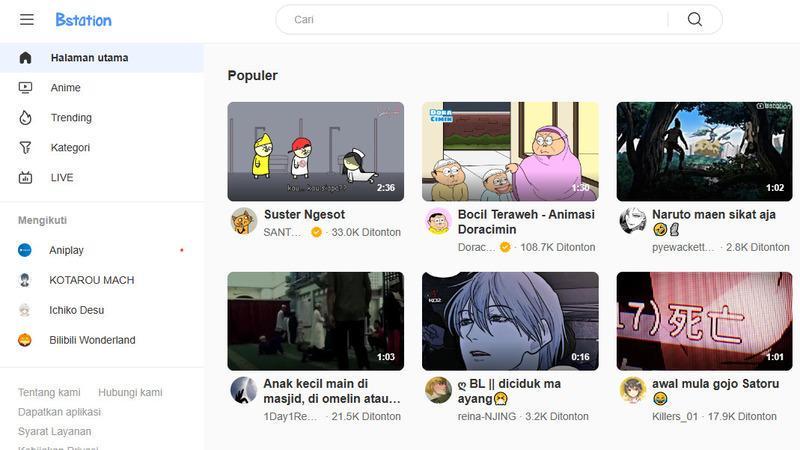
Task: Select Ichiko Desu channel avatar
Action: 24,310
